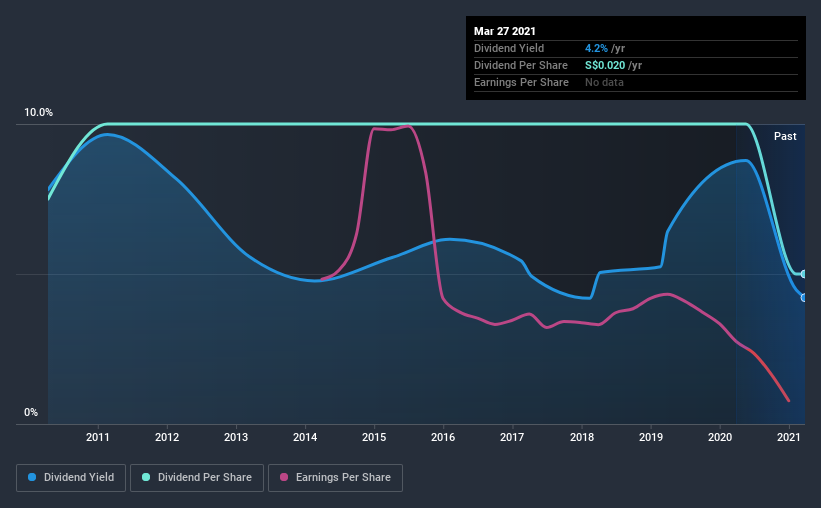
Task: Click the 2014 x-axis label
Action: pyautogui.click(x=305, y=437)
